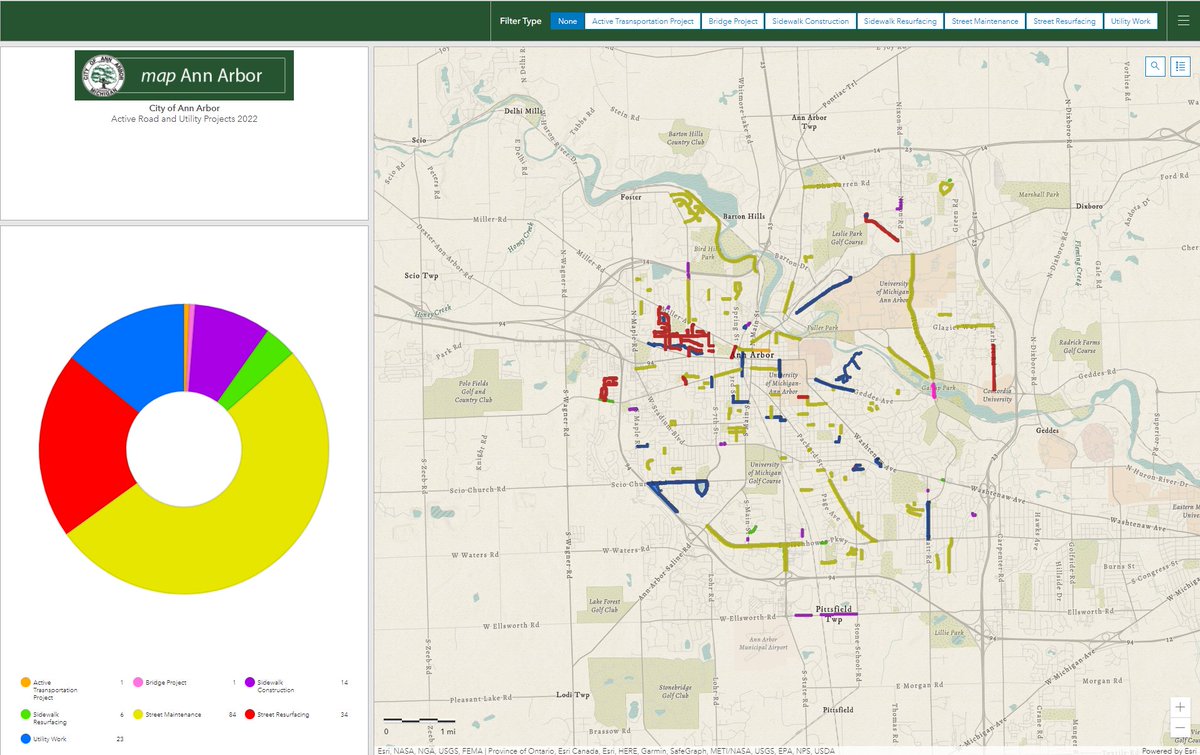Click the Delhi Mills map label
The image size is (1200, 755).
coord(523,112)
